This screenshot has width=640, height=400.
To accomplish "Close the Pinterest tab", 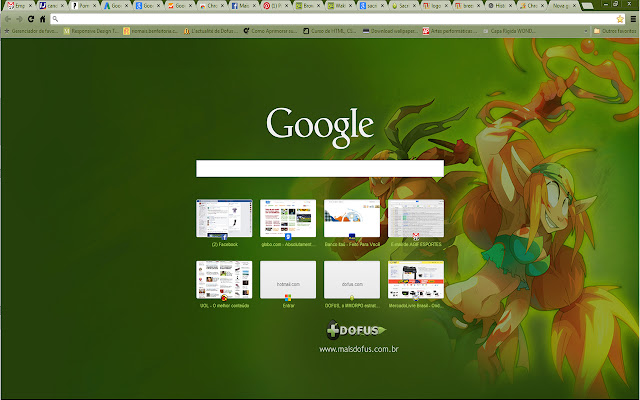I will [286, 6].
